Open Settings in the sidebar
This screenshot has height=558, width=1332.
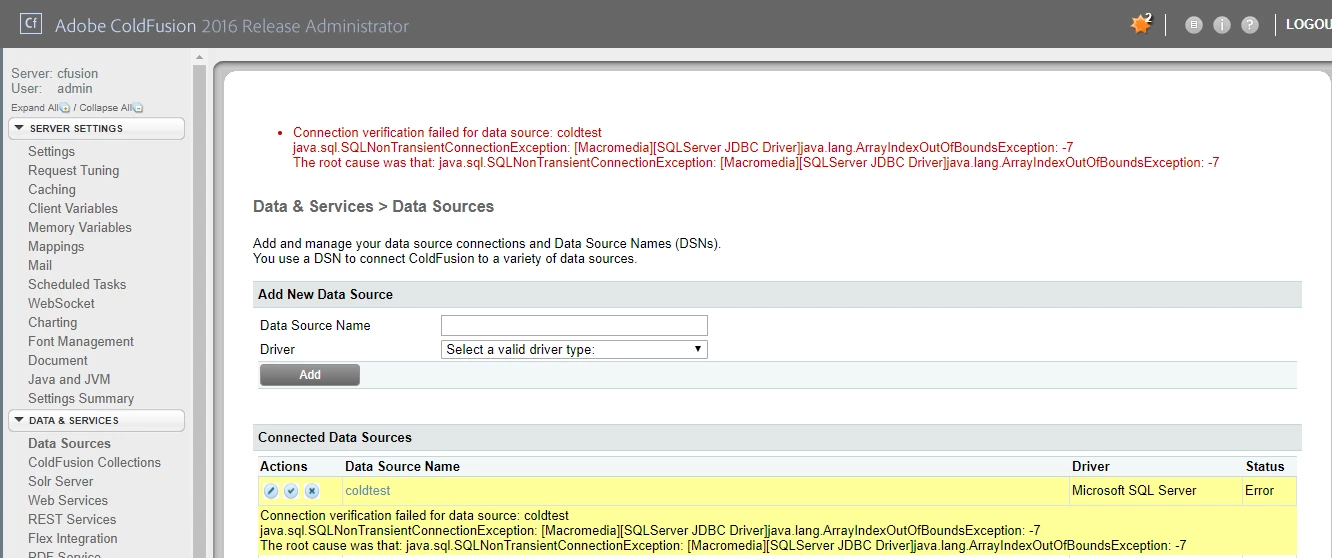51,152
